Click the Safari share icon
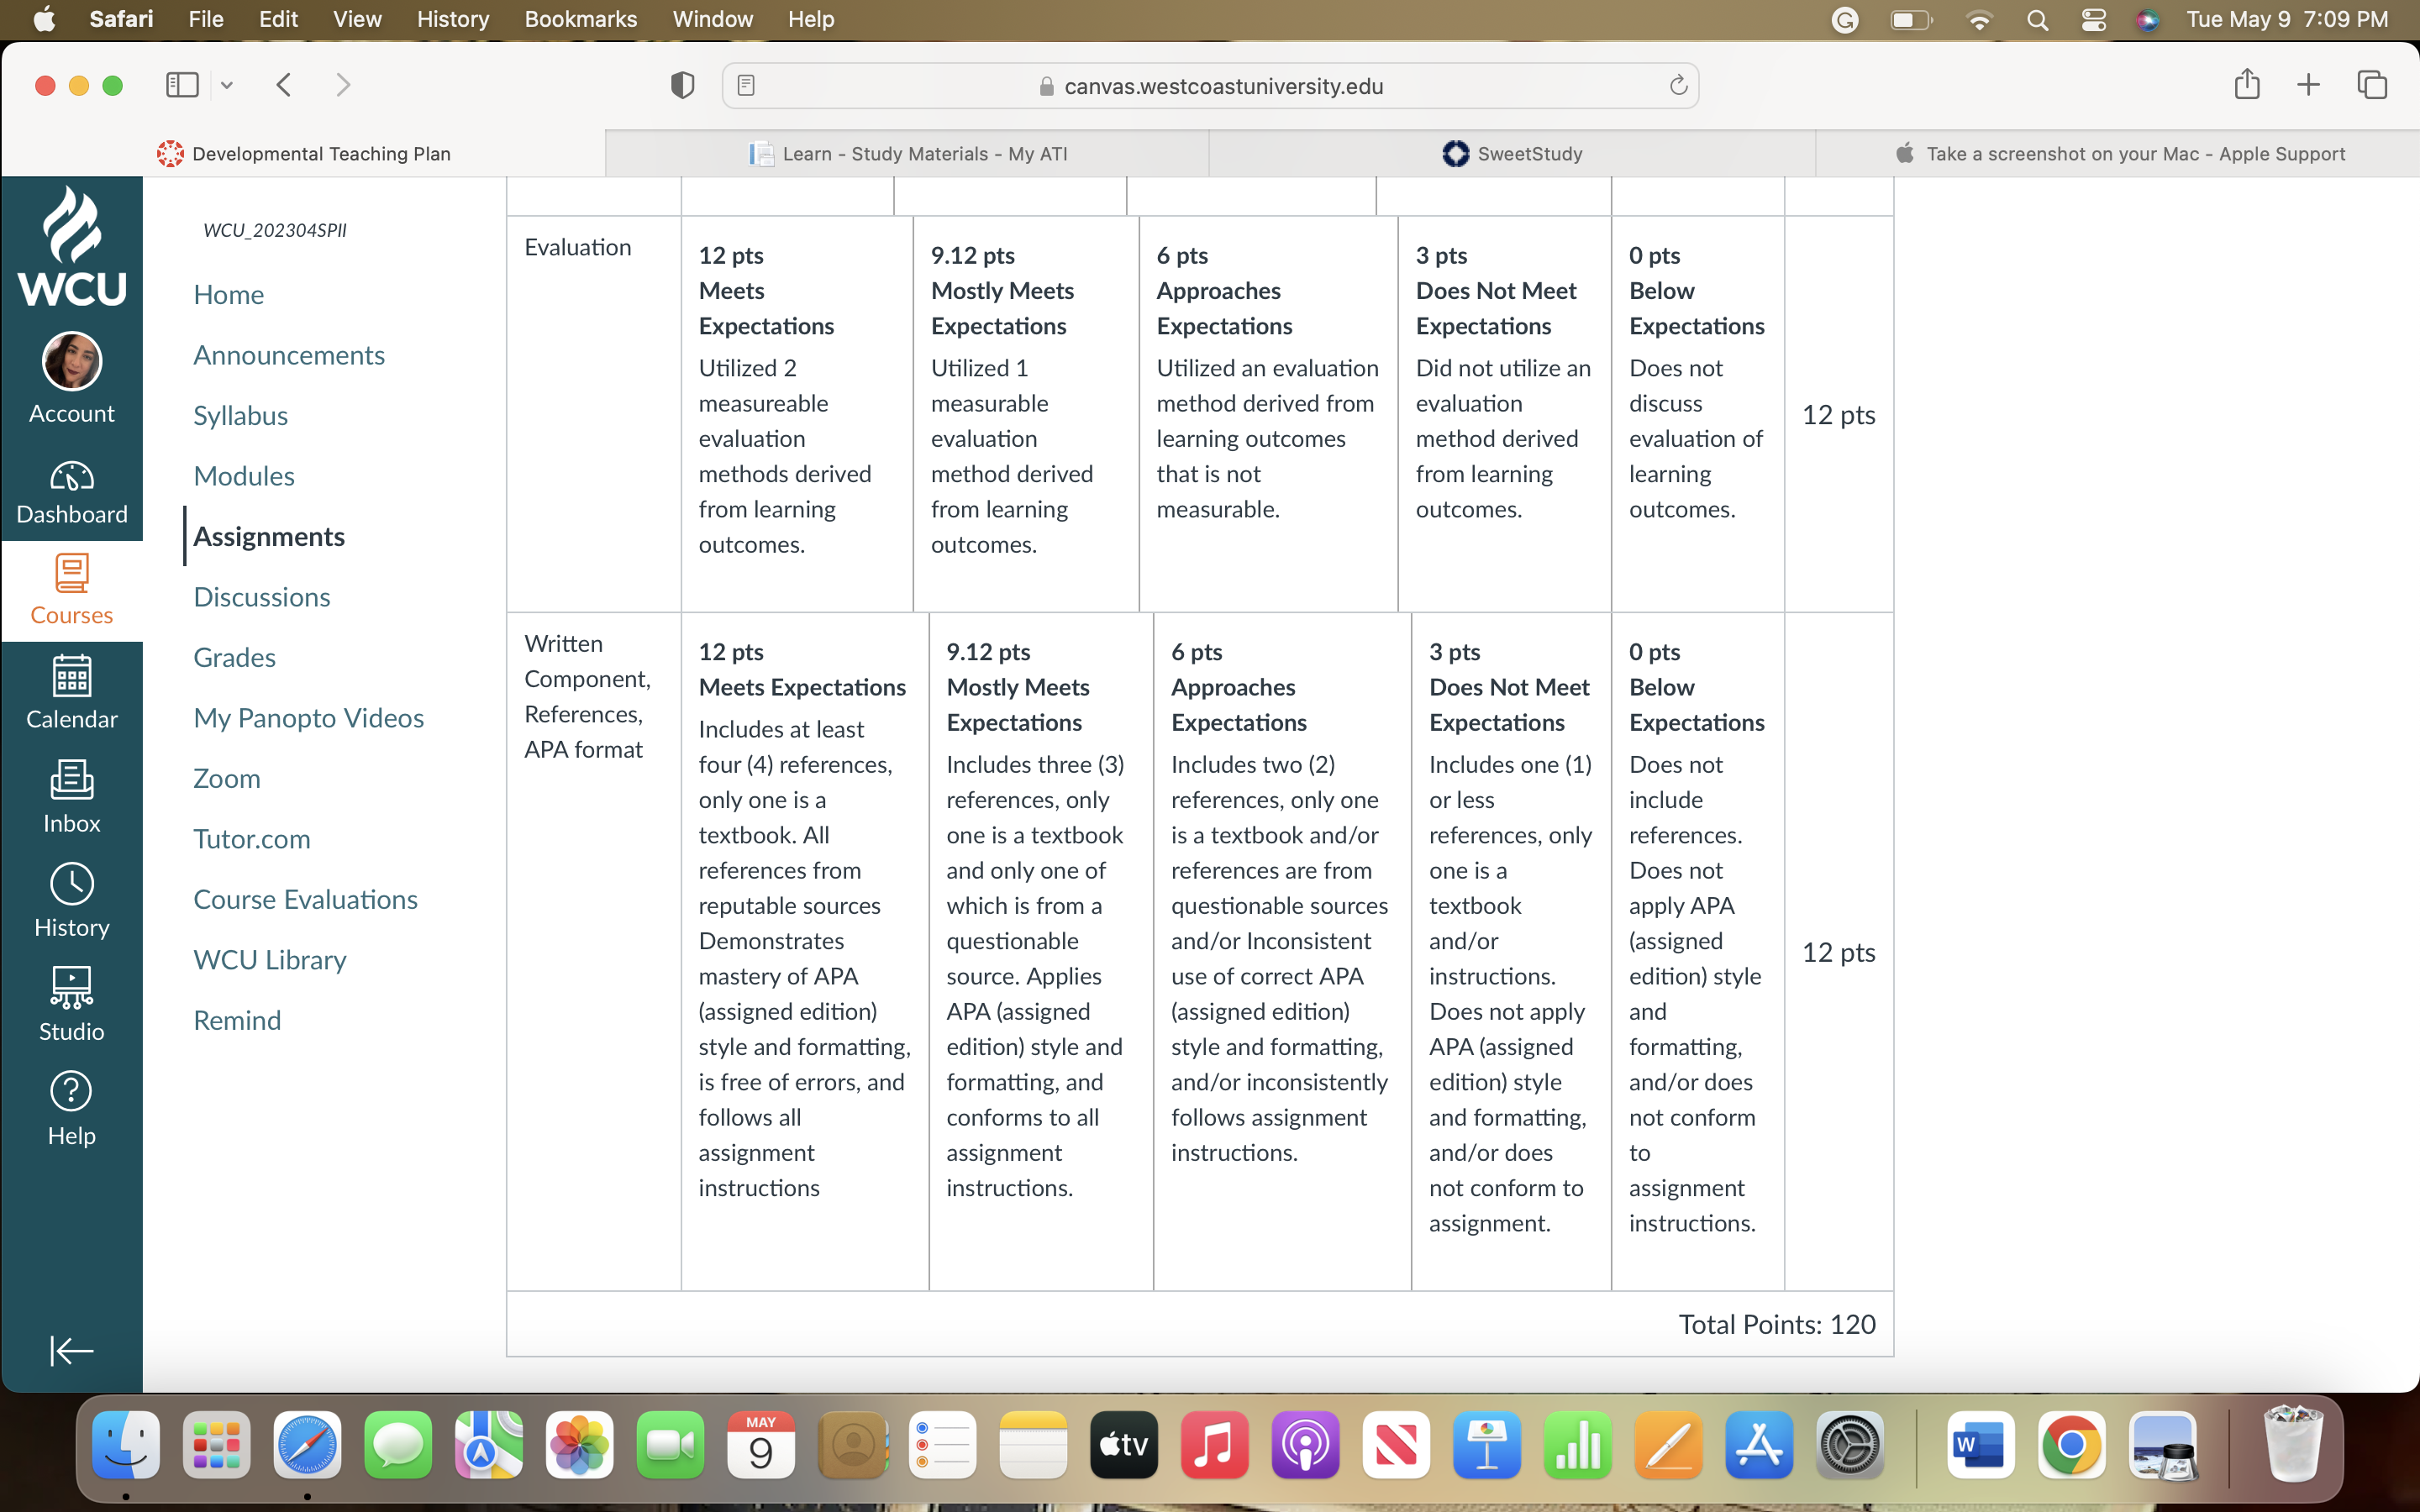Screen dimensions: 2420x1512 pyautogui.click(x=2247, y=85)
